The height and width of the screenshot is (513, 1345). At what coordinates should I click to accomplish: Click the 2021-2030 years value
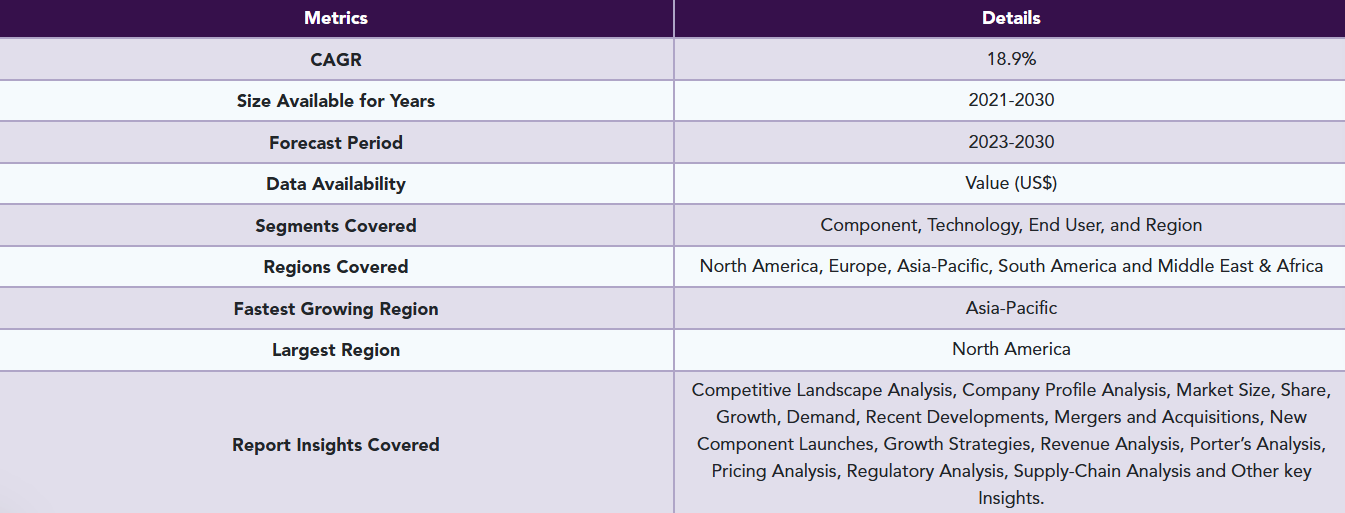coord(1011,100)
